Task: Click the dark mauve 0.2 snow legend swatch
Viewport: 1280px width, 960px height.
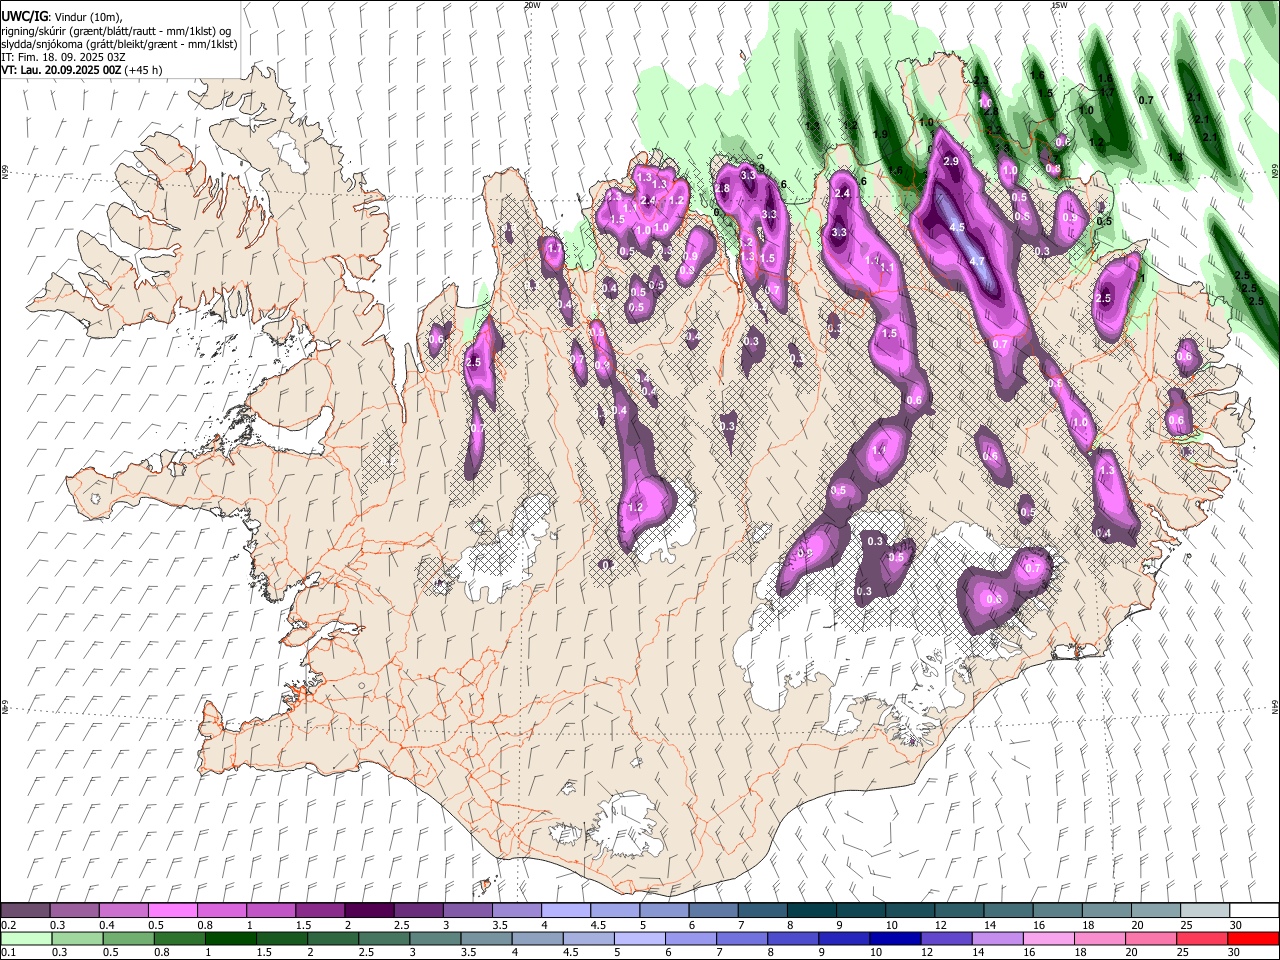Action: [26, 910]
